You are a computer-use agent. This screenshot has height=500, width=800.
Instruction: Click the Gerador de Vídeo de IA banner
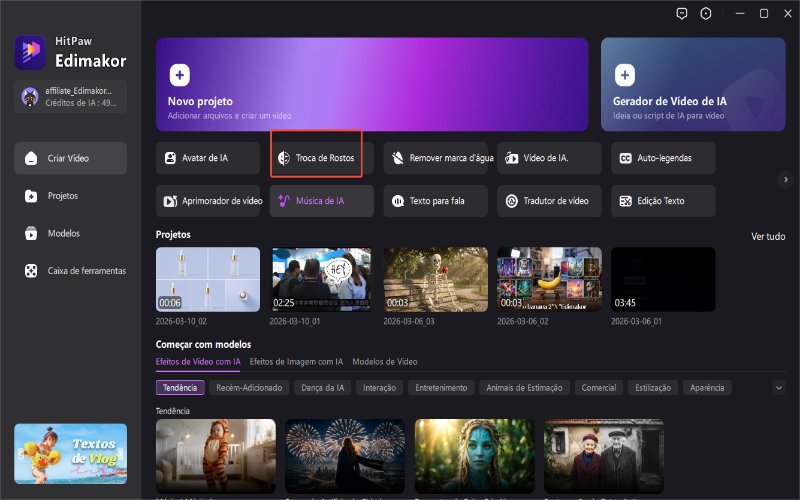point(693,84)
